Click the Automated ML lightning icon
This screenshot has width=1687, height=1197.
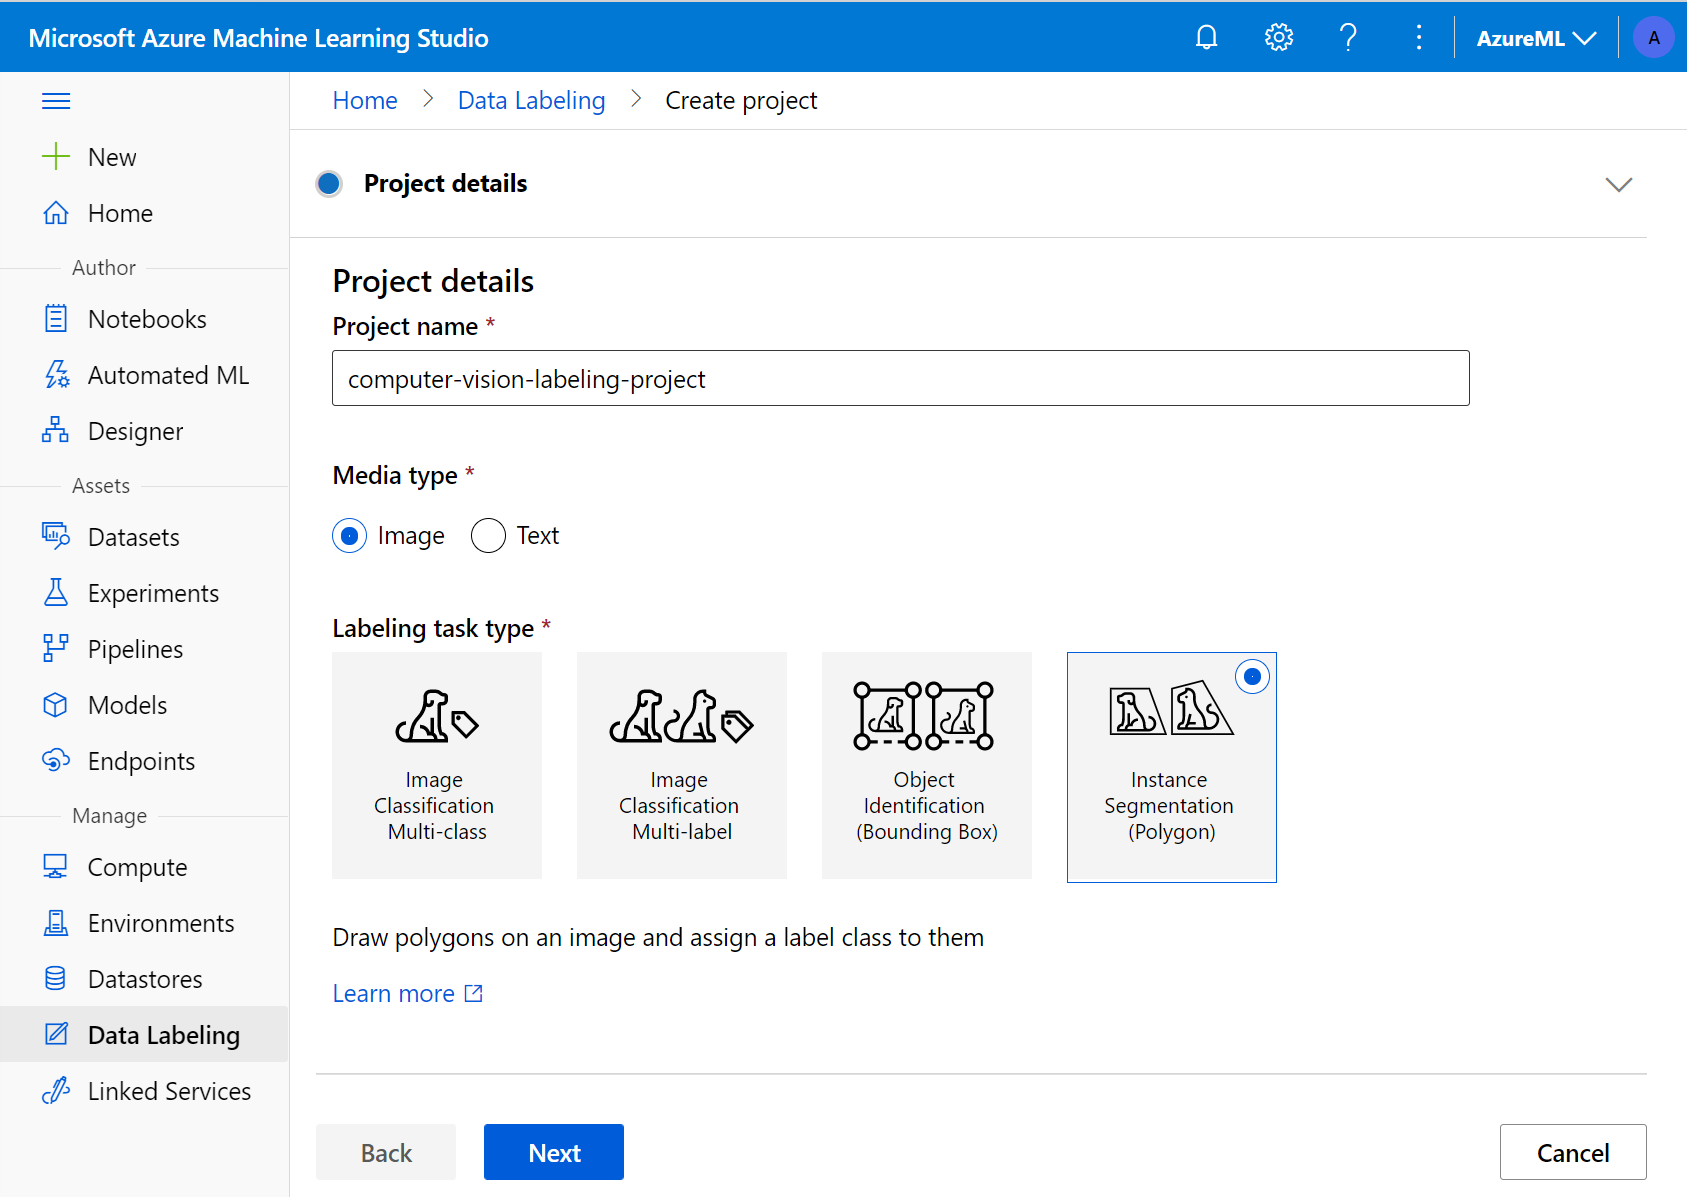(56, 375)
